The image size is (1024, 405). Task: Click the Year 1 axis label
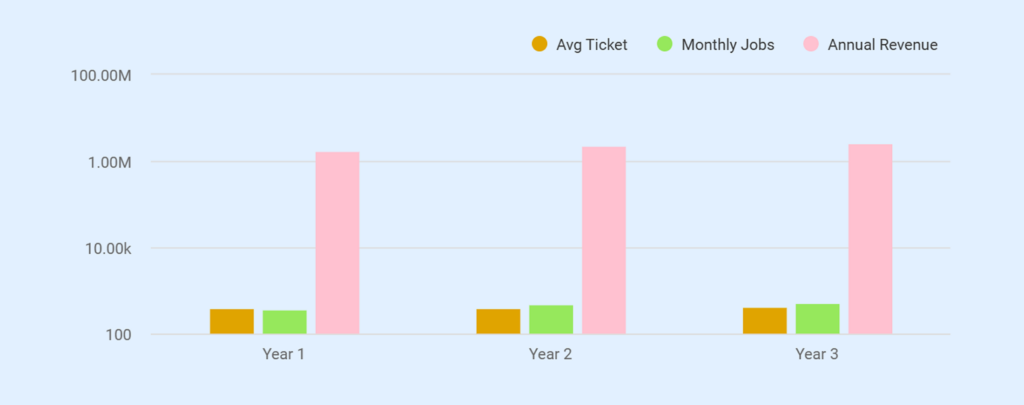click(284, 354)
